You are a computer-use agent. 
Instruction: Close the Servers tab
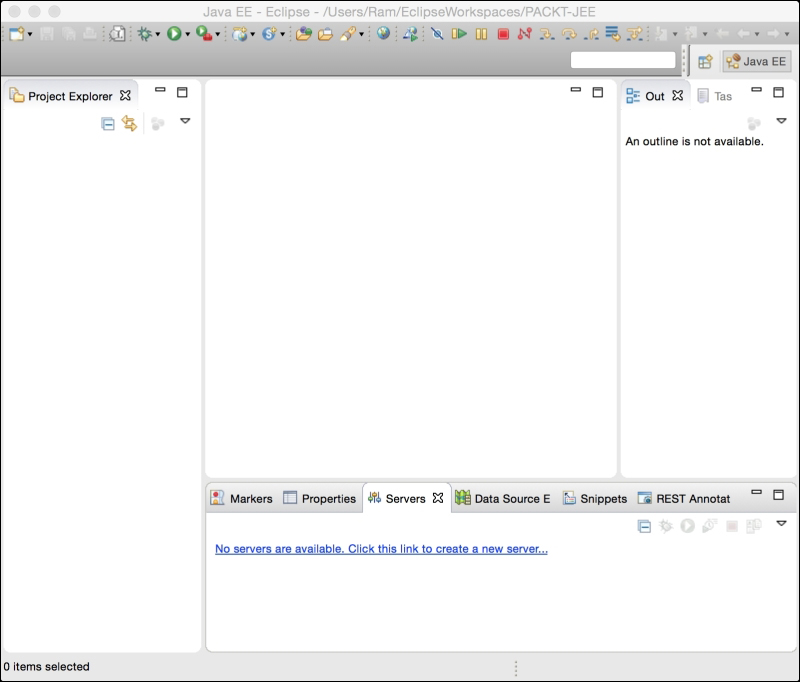point(438,498)
